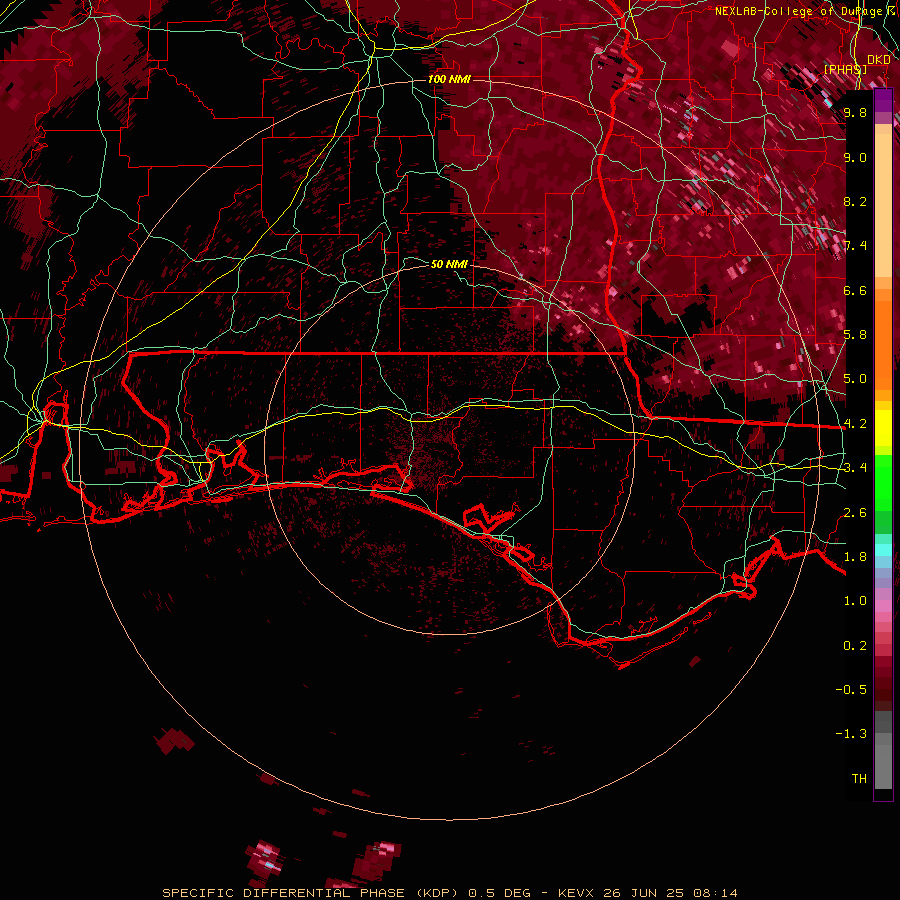
Task: Click the 50 NMI range ring label
Action: pyautogui.click(x=449, y=264)
